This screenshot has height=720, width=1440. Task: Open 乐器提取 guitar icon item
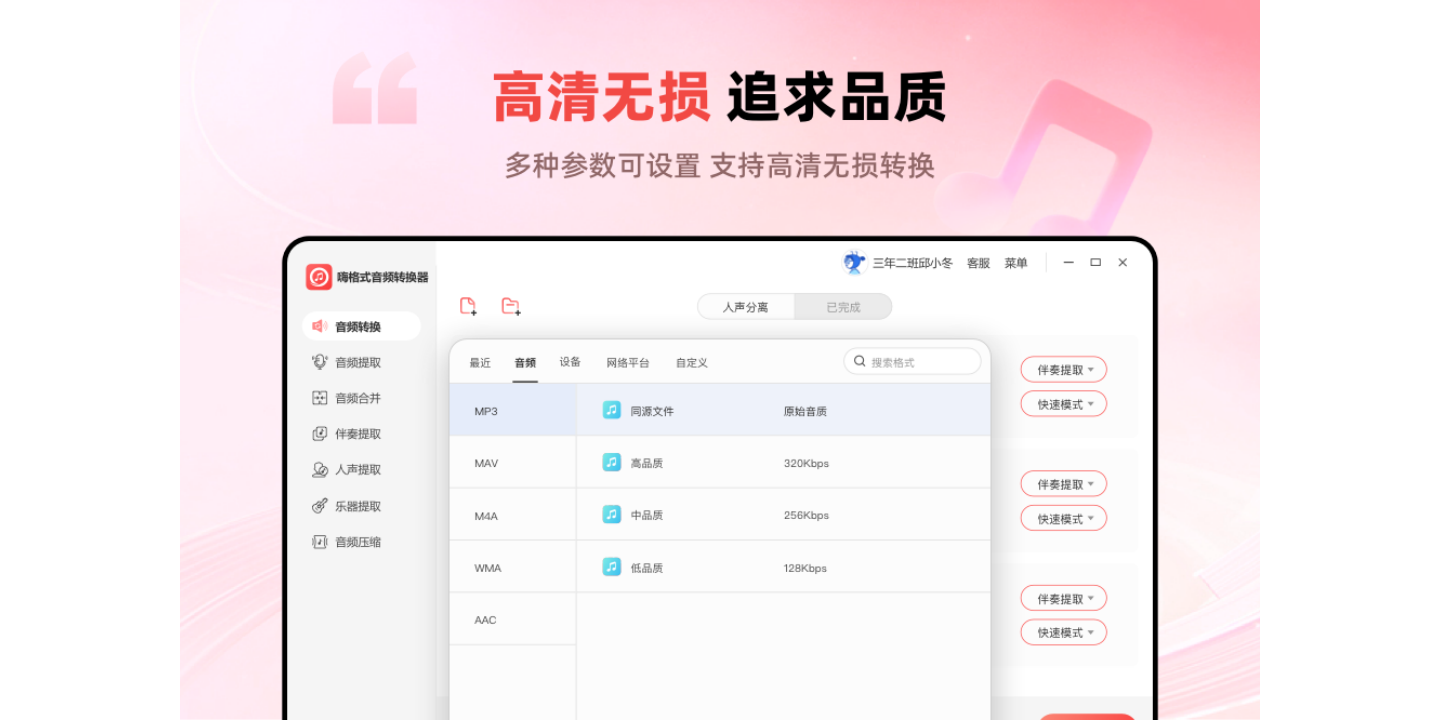[x=357, y=506]
